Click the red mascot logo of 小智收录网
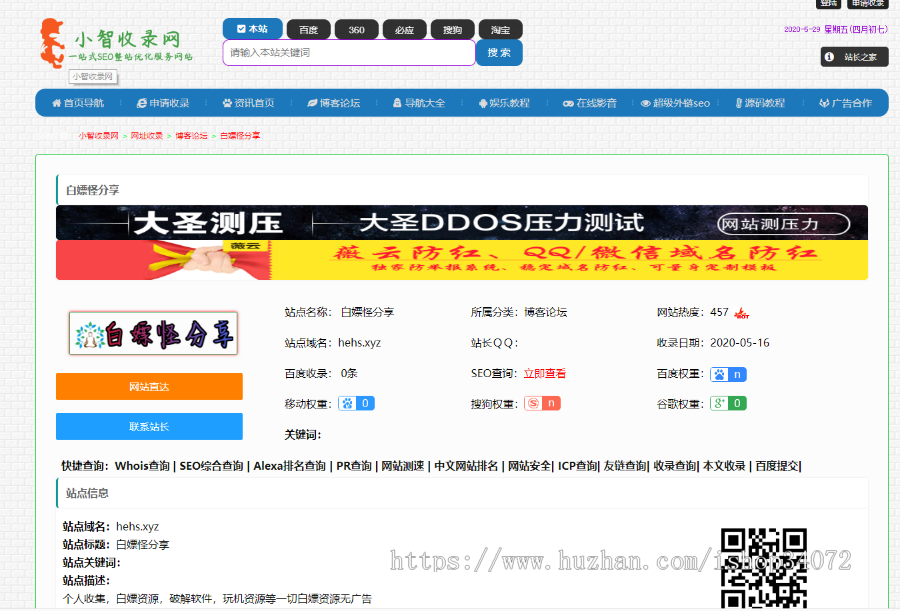The width and height of the screenshot is (900, 611). (55, 40)
